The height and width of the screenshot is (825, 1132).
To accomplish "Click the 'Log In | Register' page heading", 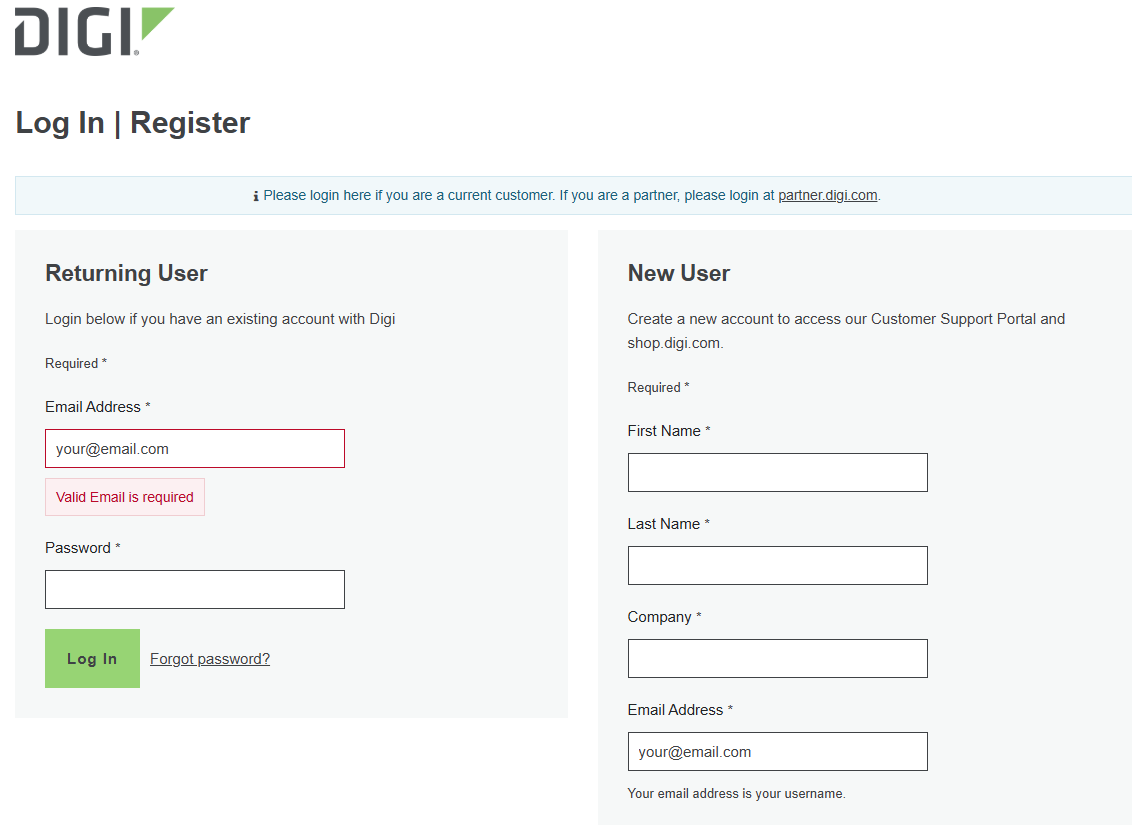I will point(133,123).
